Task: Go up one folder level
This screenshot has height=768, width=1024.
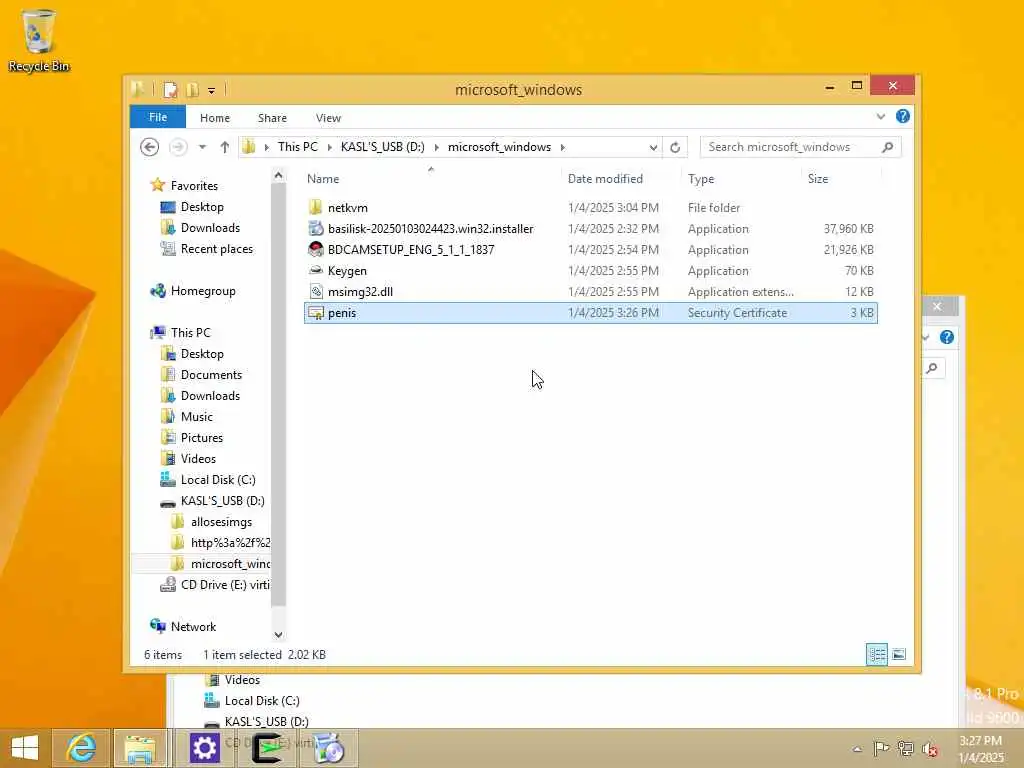Action: point(225,147)
